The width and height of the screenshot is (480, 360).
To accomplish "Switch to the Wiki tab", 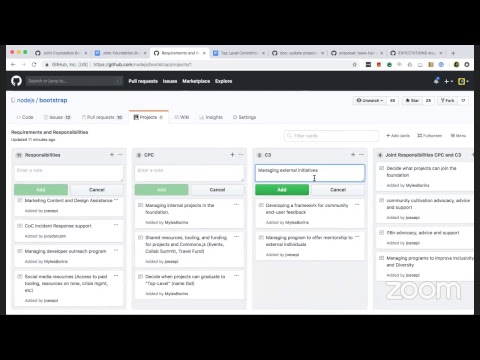I will pyautogui.click(x=182, y=117).
